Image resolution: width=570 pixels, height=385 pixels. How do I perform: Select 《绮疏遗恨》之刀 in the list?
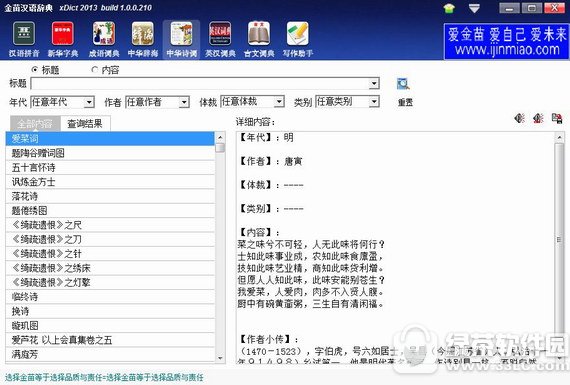(110, 239)
